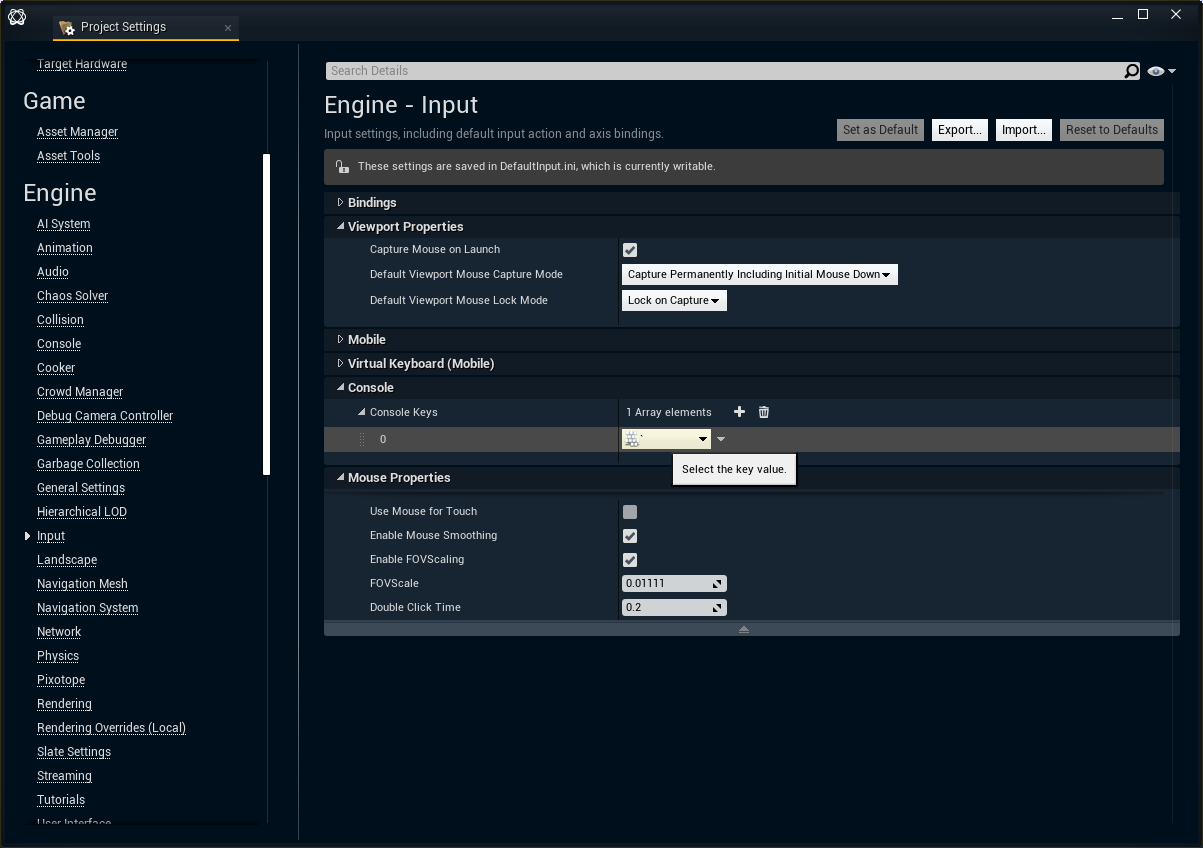This screenshot has height=848, width=1203.
Task: Select the Project Settings tab
Action: [123, 27]
